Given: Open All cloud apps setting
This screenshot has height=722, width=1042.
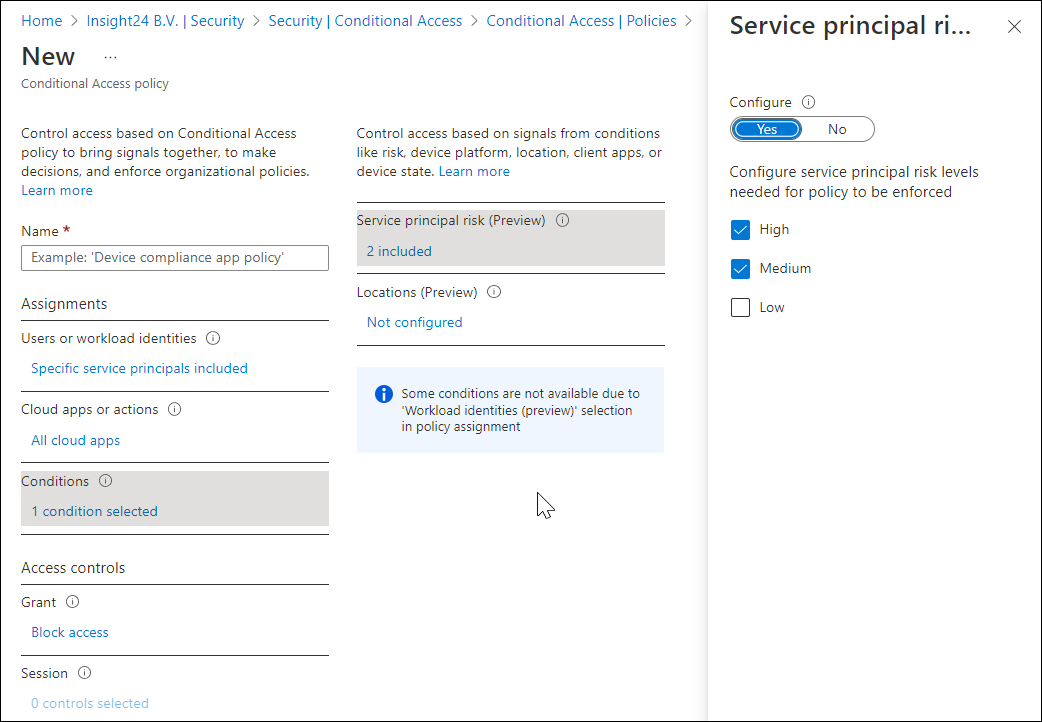Looking at the screenshot, I should pos(76,440).
